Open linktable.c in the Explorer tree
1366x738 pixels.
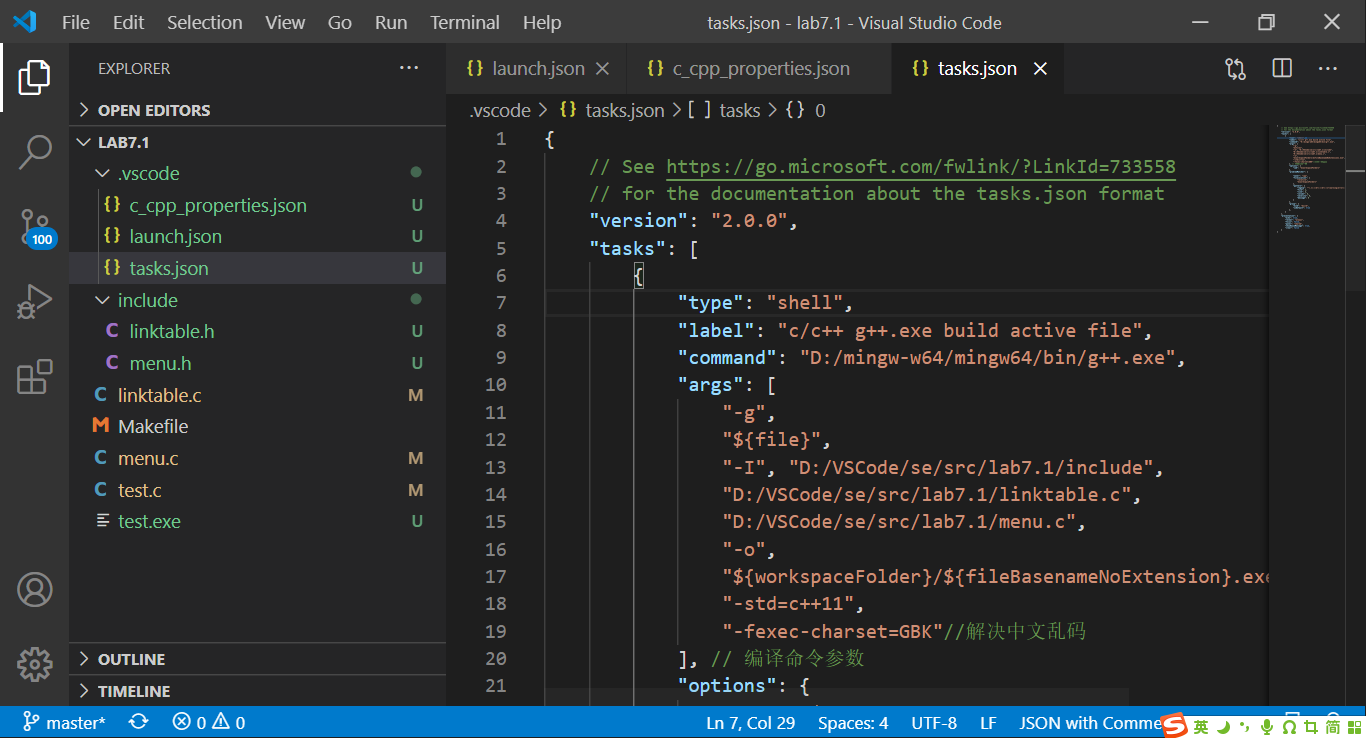[258, 395]
